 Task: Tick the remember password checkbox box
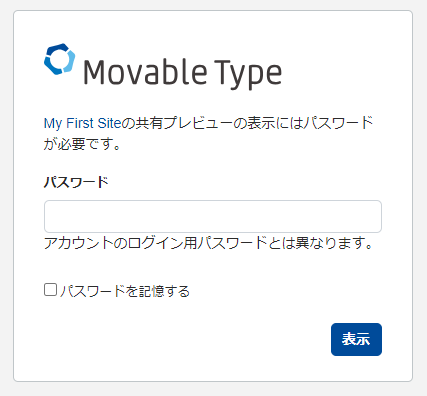coord(51,290)
